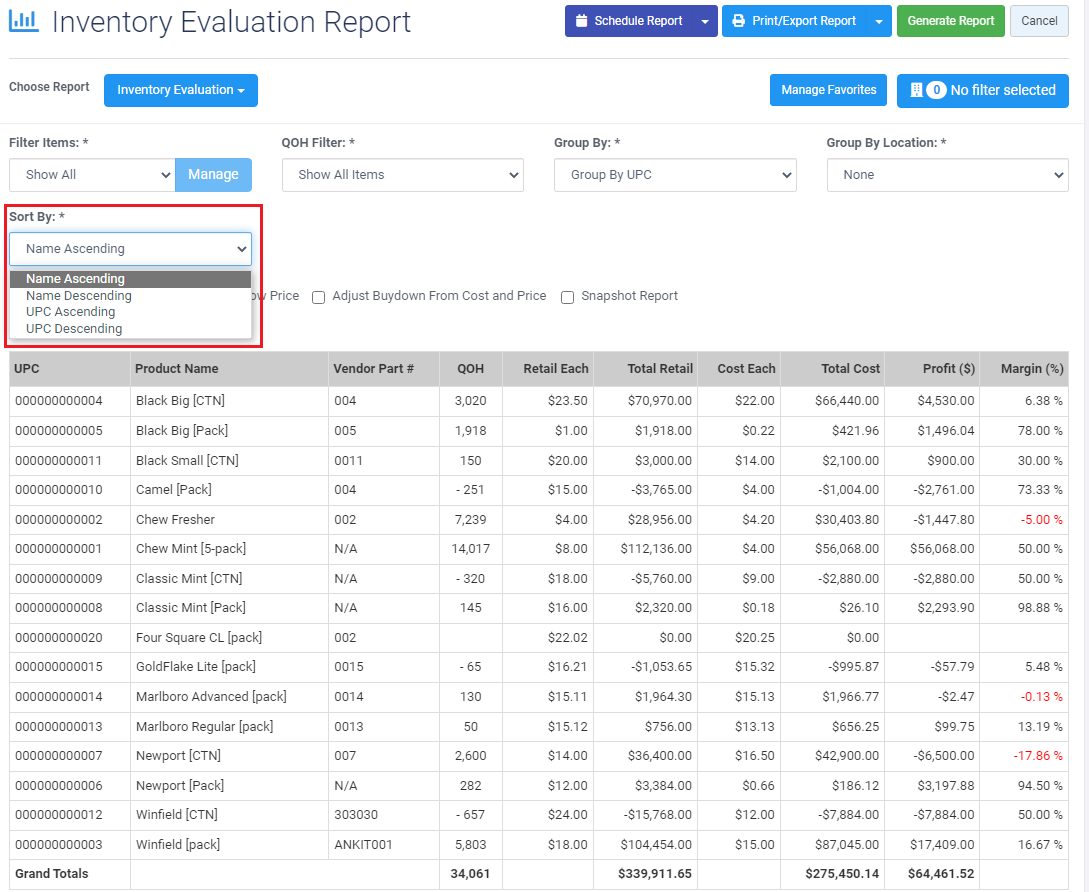Open the Inventory Evaluation report chooser

click(181, 90)
